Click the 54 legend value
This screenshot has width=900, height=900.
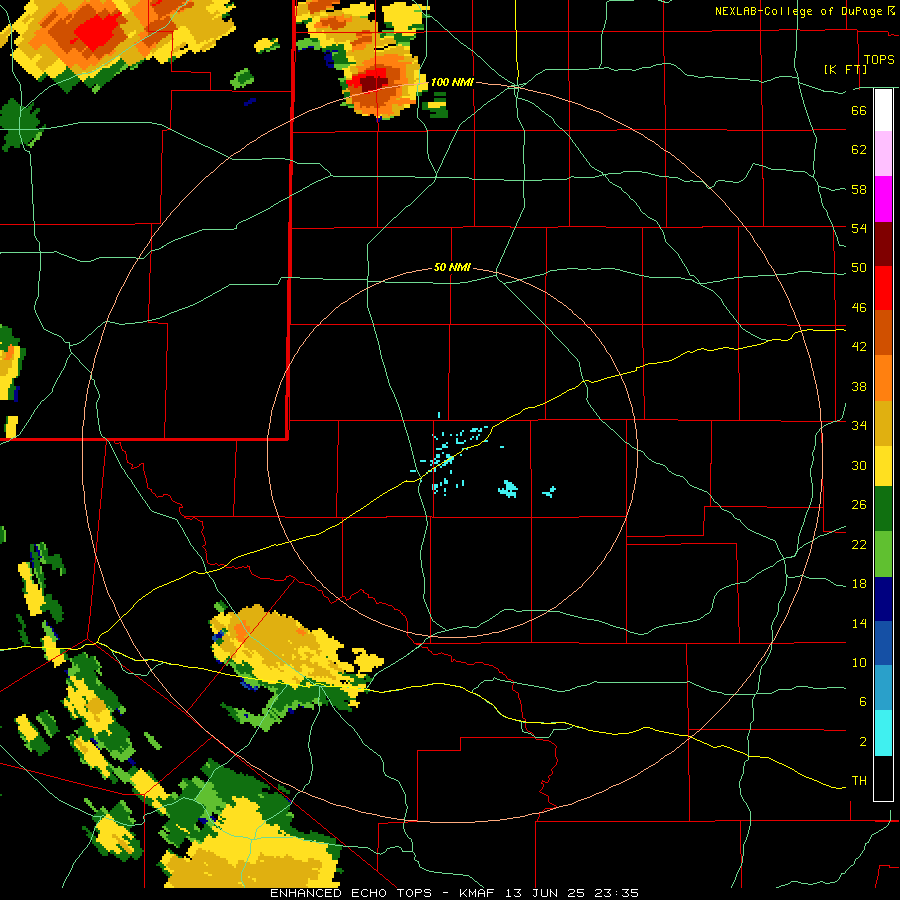(859, 228)
